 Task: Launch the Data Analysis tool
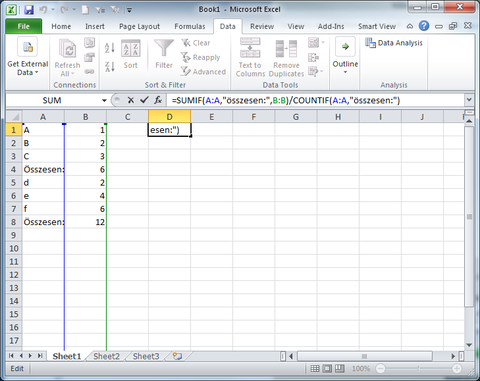coord(394,43)
